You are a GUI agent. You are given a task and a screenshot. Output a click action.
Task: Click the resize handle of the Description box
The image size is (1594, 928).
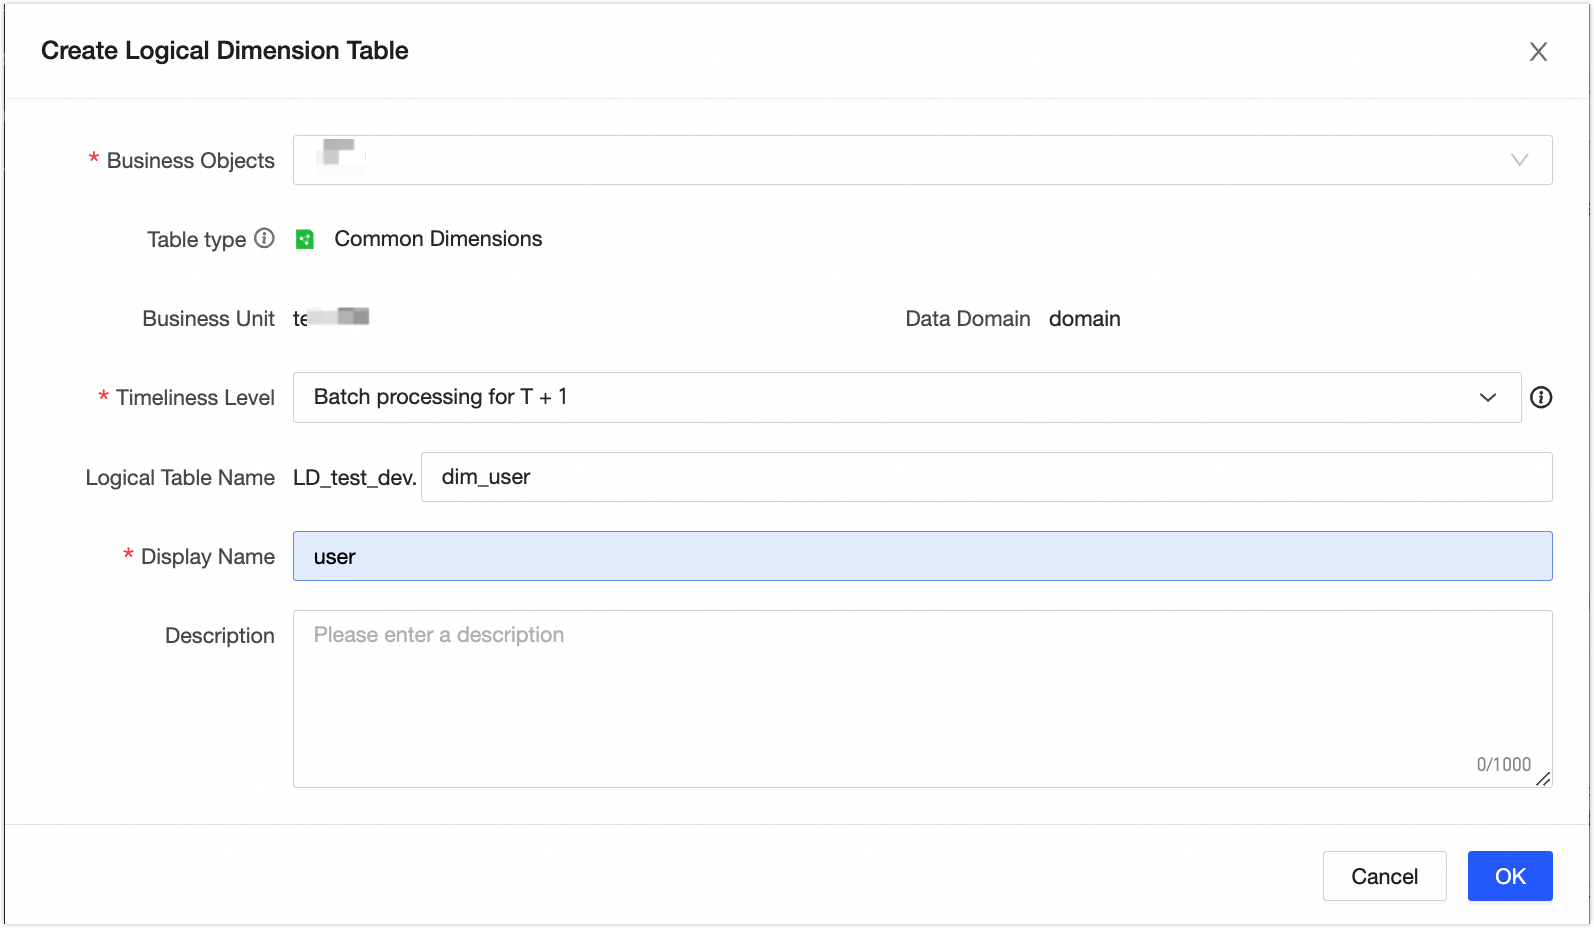(1543, 779)
